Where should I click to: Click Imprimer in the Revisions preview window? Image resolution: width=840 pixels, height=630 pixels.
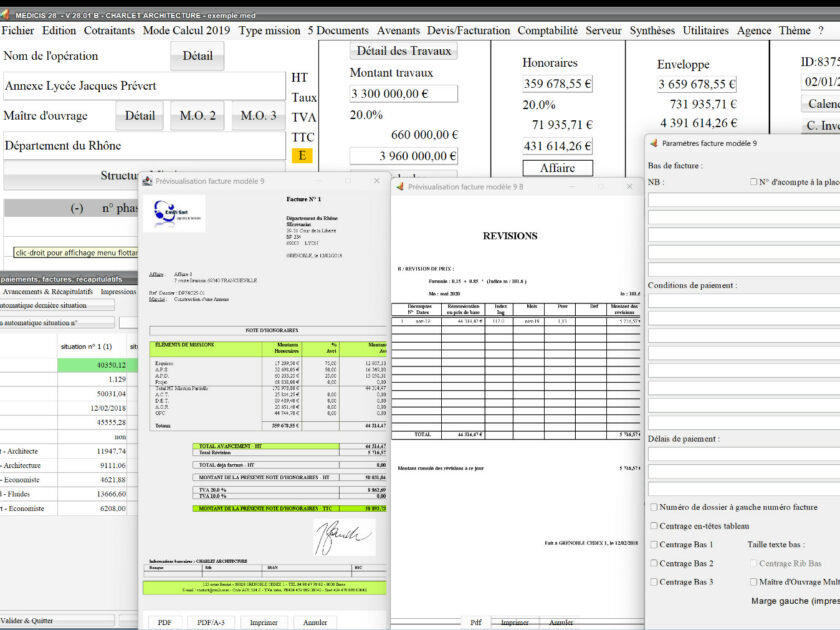(515, 622)
